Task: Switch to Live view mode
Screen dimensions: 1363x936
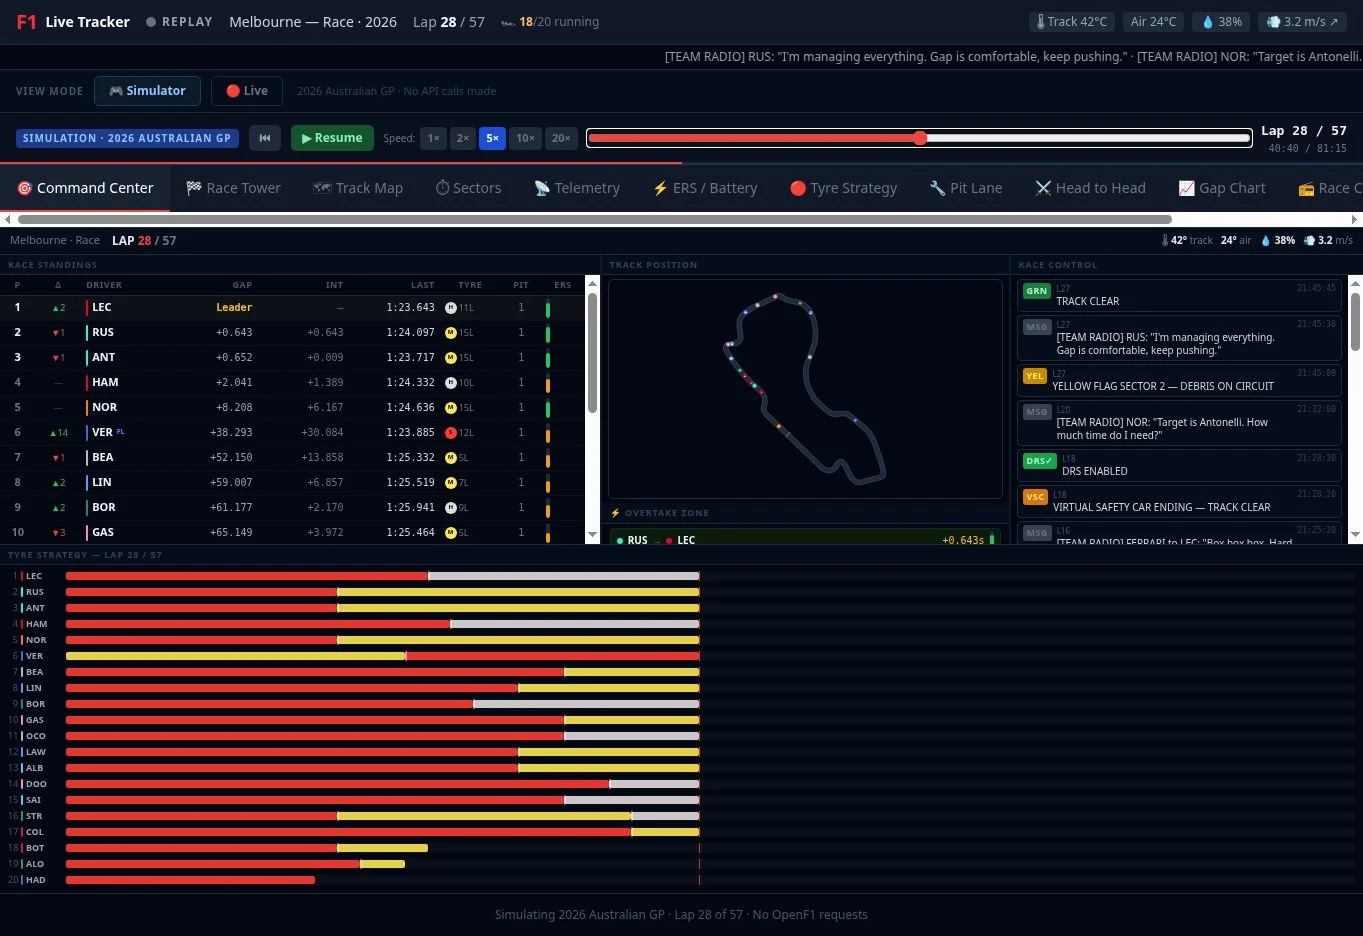Action: [x=247, y=91]
